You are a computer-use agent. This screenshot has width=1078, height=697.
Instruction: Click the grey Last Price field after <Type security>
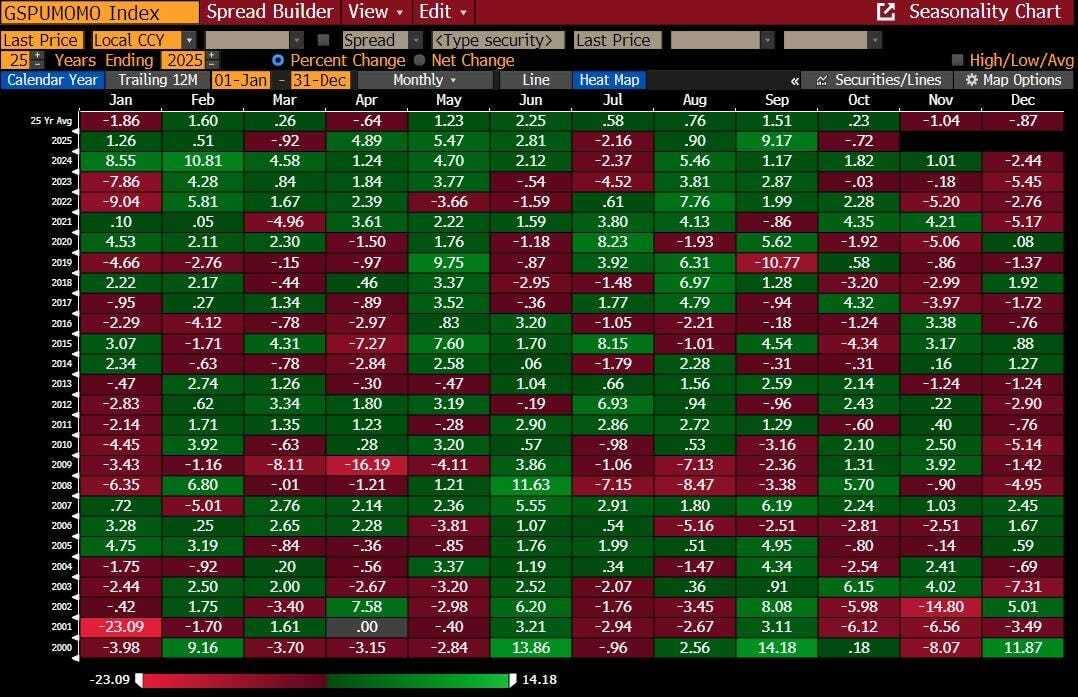[617, 41]
